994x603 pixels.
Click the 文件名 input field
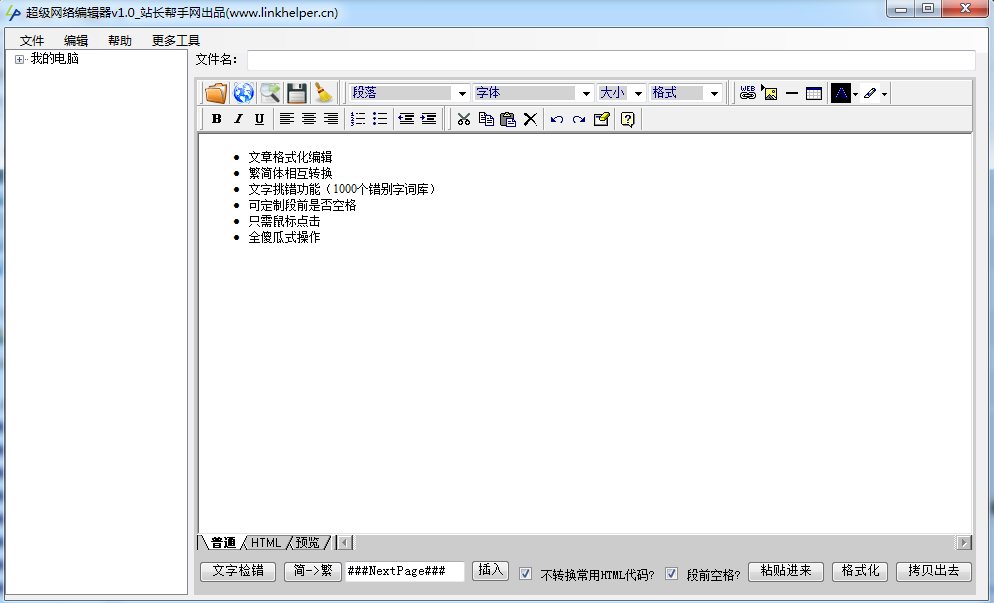coord(611,60)
